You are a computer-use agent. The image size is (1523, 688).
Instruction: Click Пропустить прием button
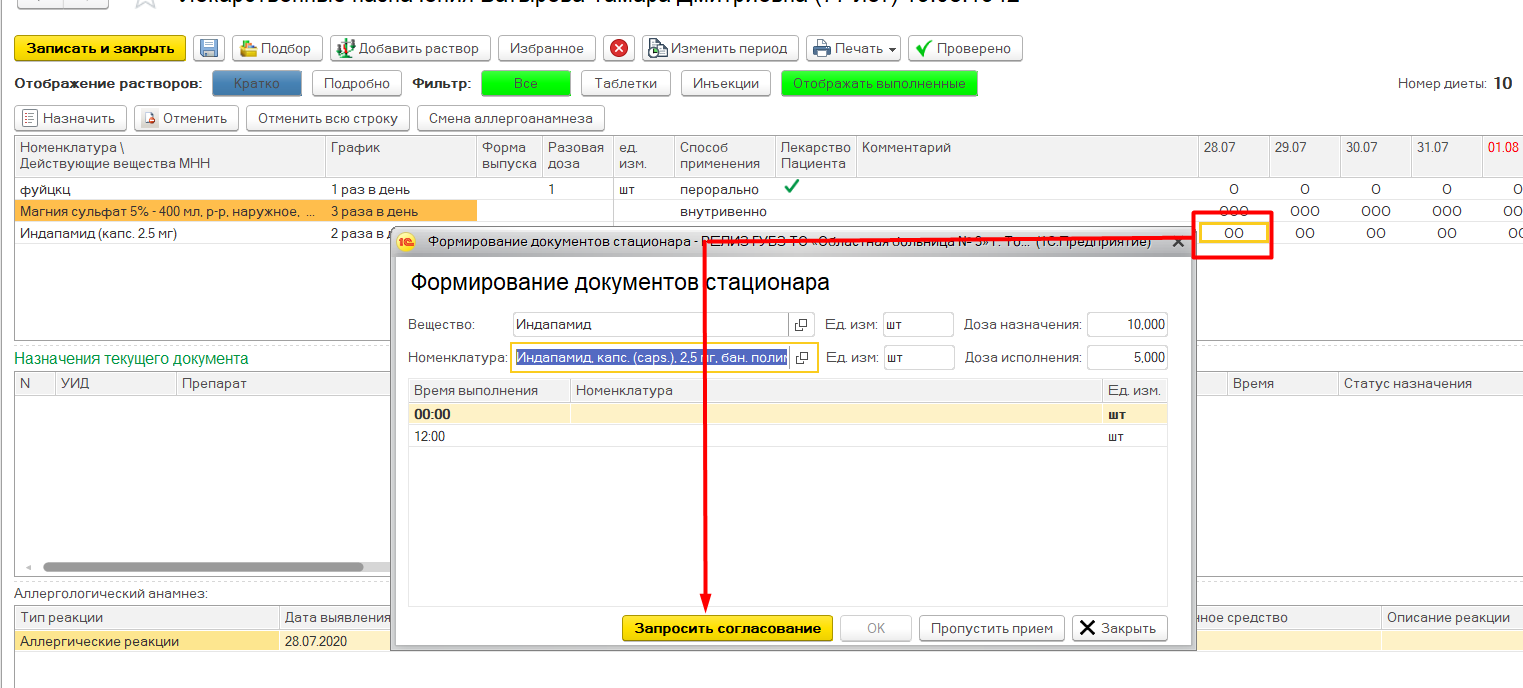click(x=991, y=629)
